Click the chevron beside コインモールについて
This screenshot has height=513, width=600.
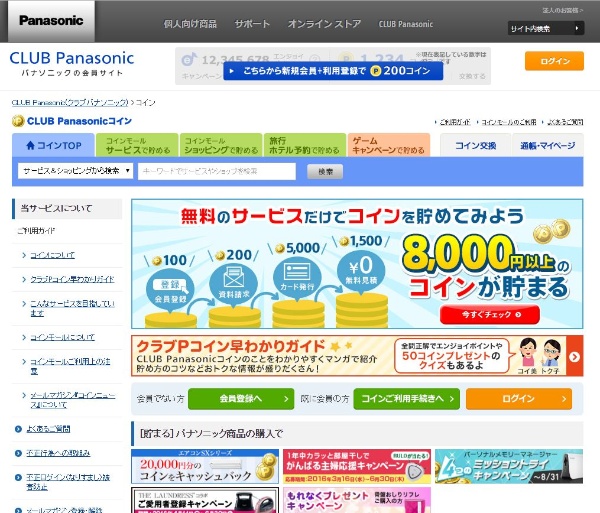(x=24, y=337)
